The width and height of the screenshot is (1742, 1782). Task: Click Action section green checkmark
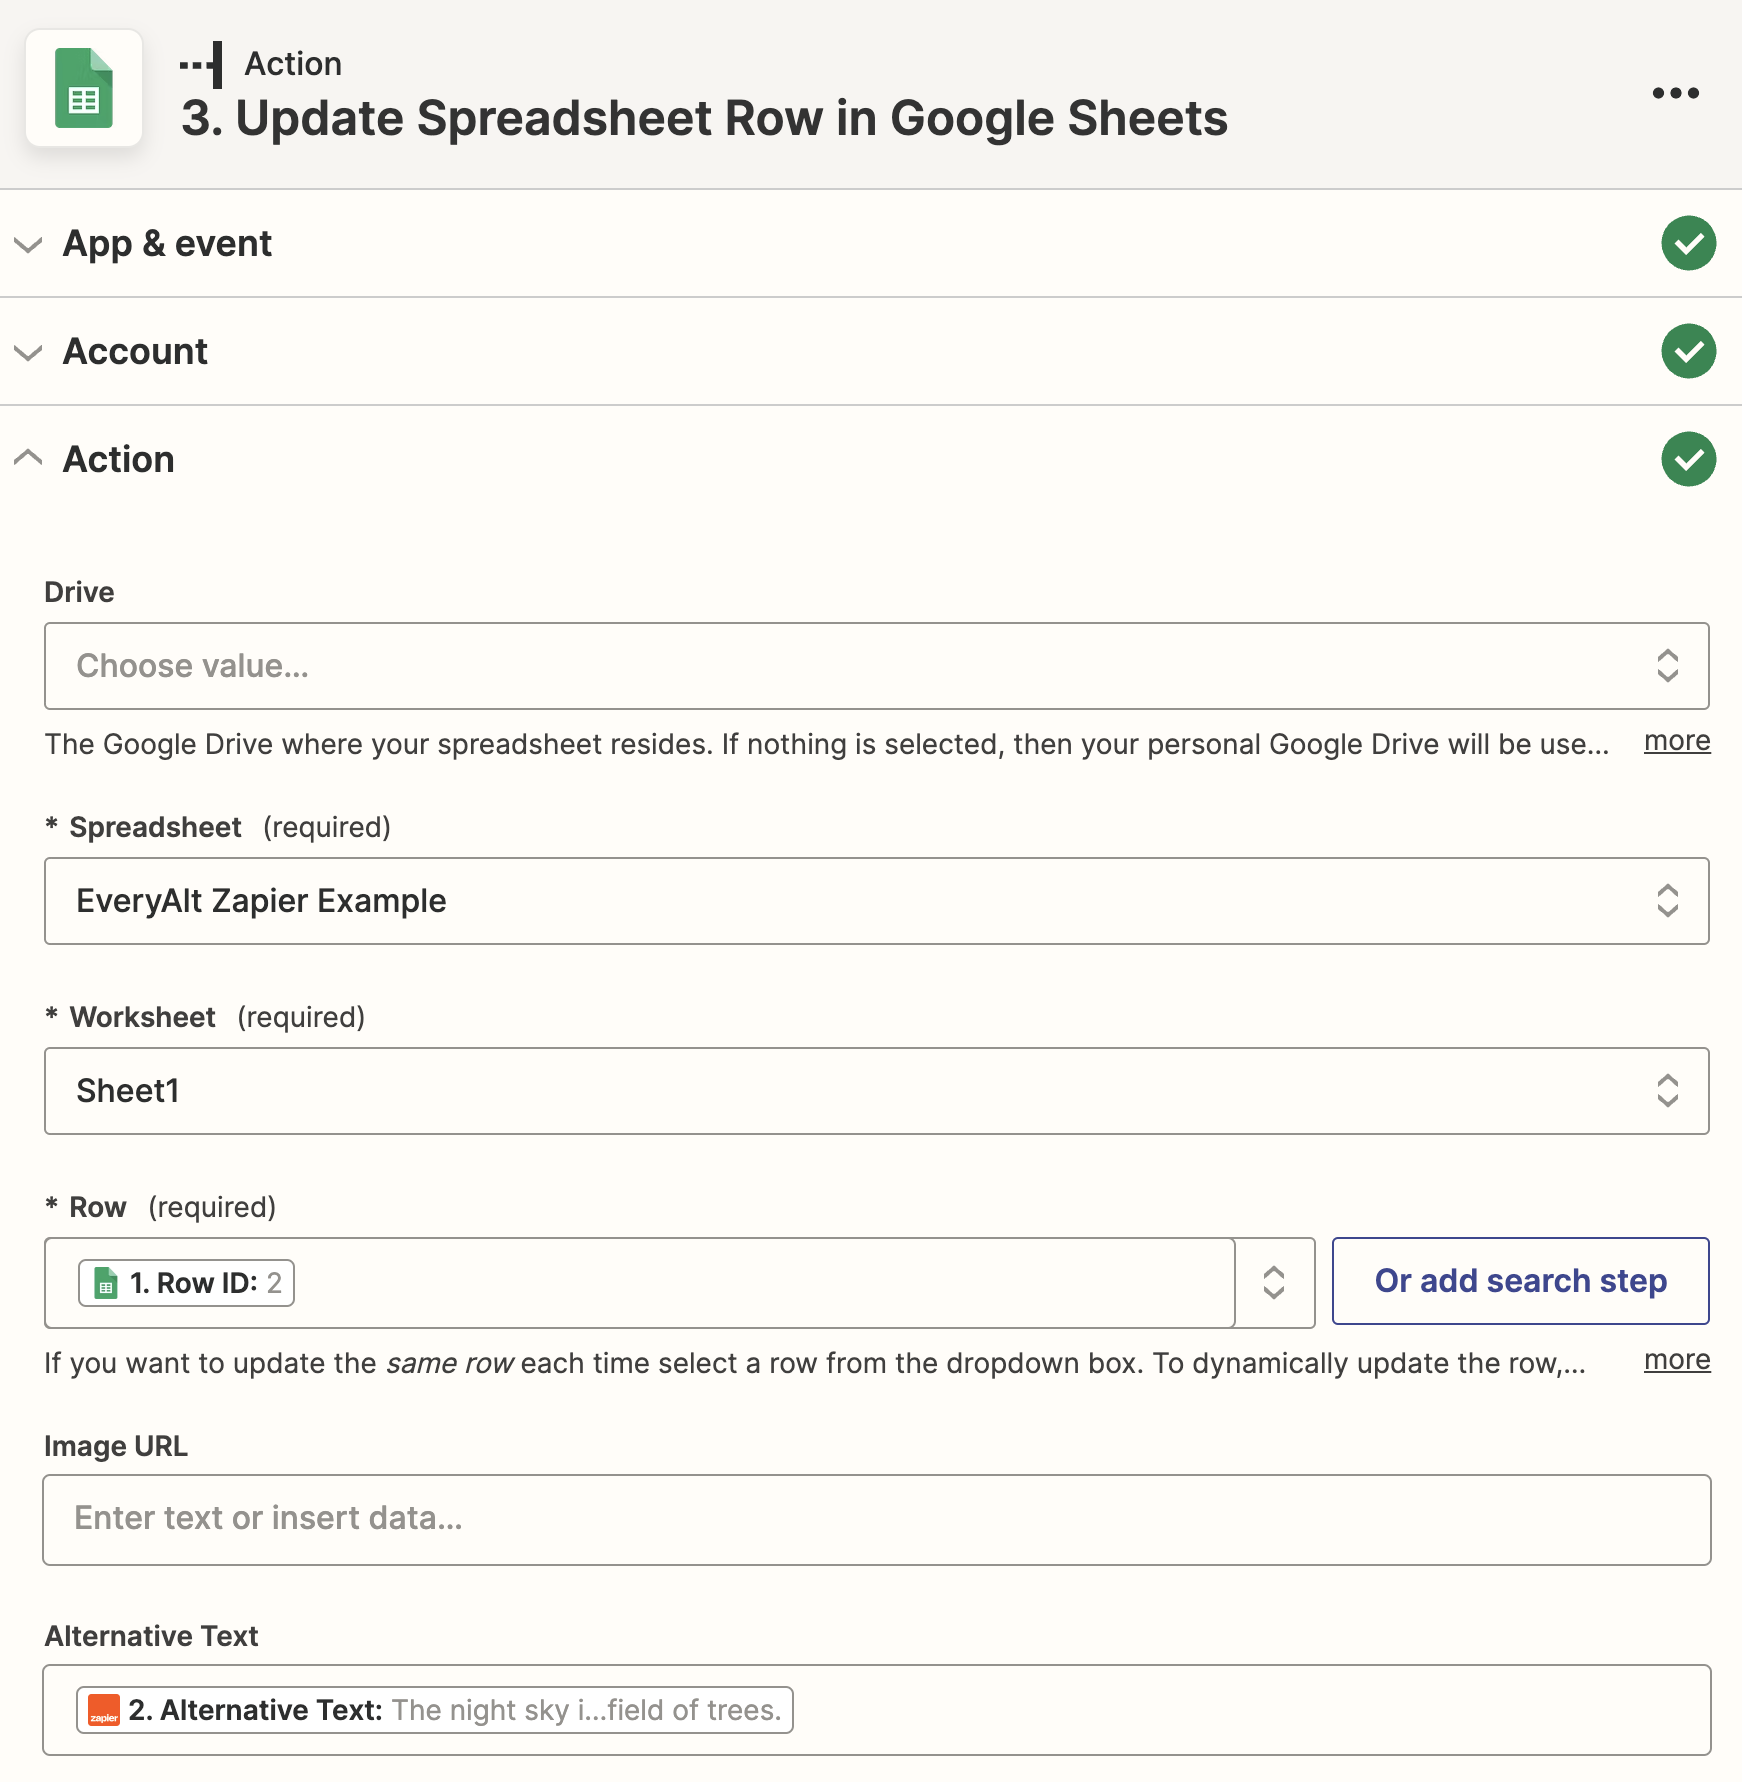[1688, 459]
